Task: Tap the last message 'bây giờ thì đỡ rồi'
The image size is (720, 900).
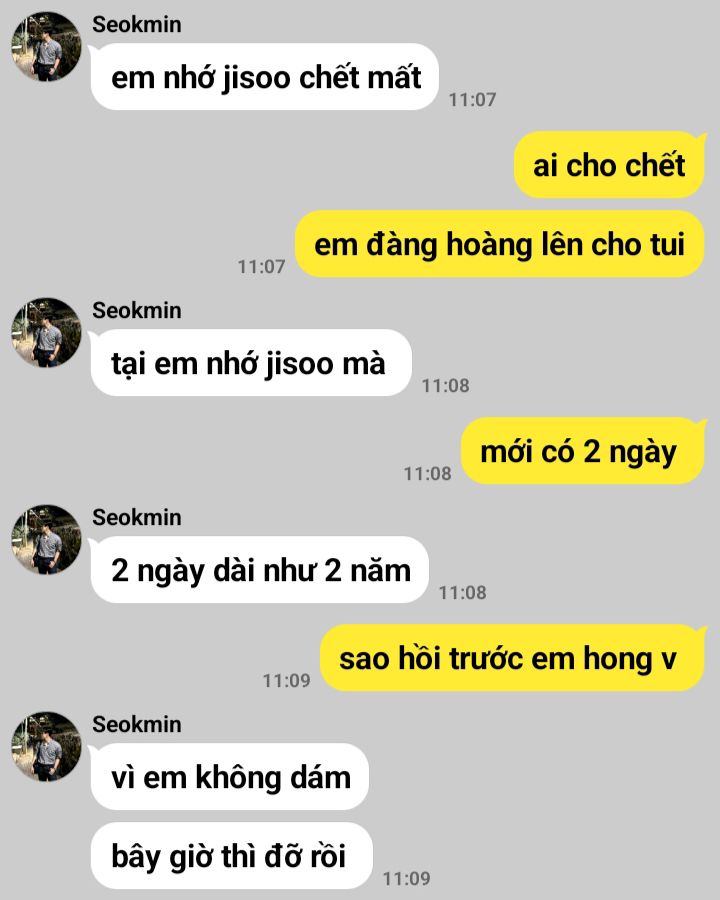Action: [231, 856]
